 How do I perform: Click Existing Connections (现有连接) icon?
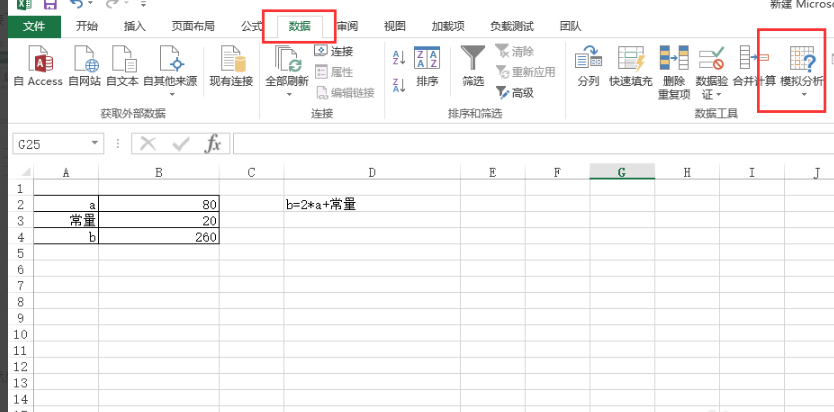pyautogui.click(x=231, y=66)
